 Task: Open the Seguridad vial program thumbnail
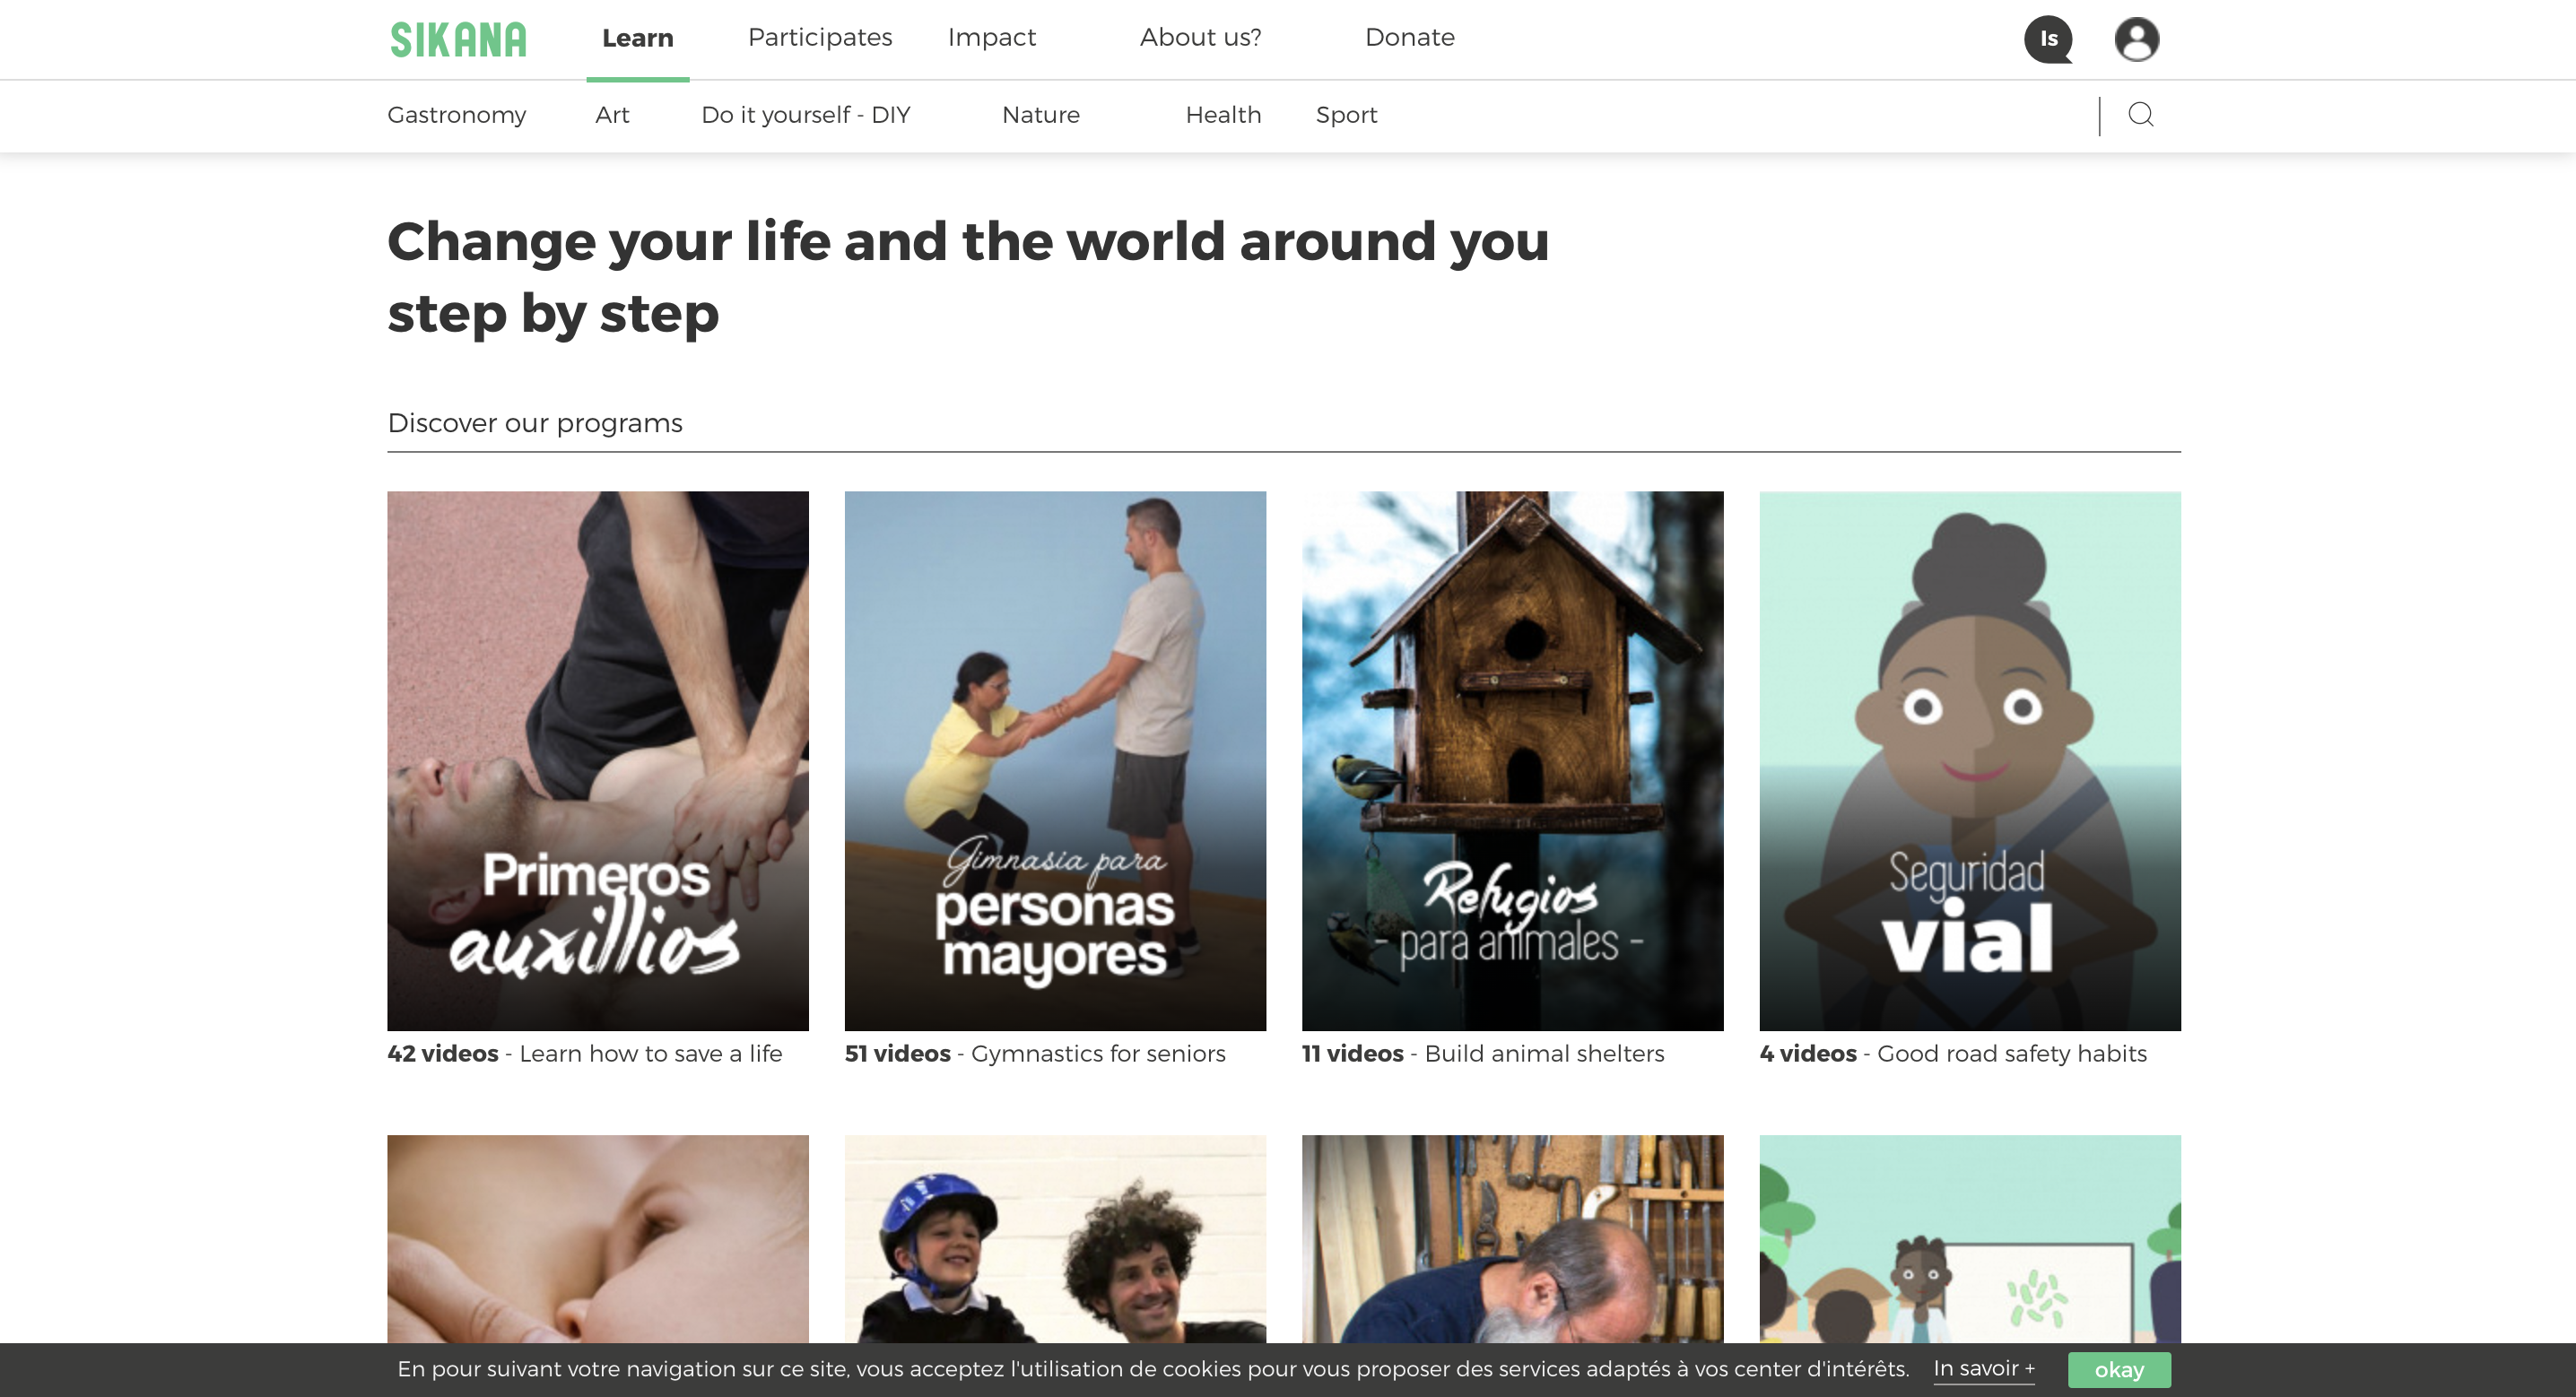[1969, 760]
